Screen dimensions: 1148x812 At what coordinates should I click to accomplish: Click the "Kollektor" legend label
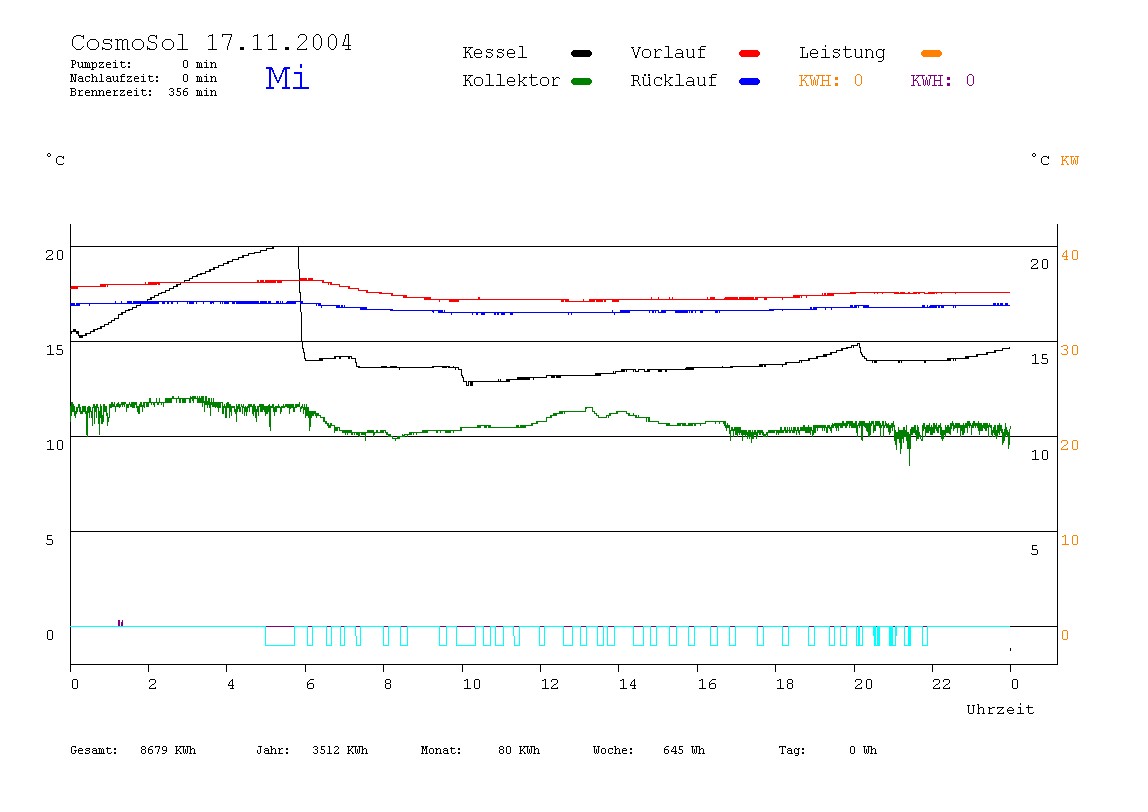click(511, 81)
